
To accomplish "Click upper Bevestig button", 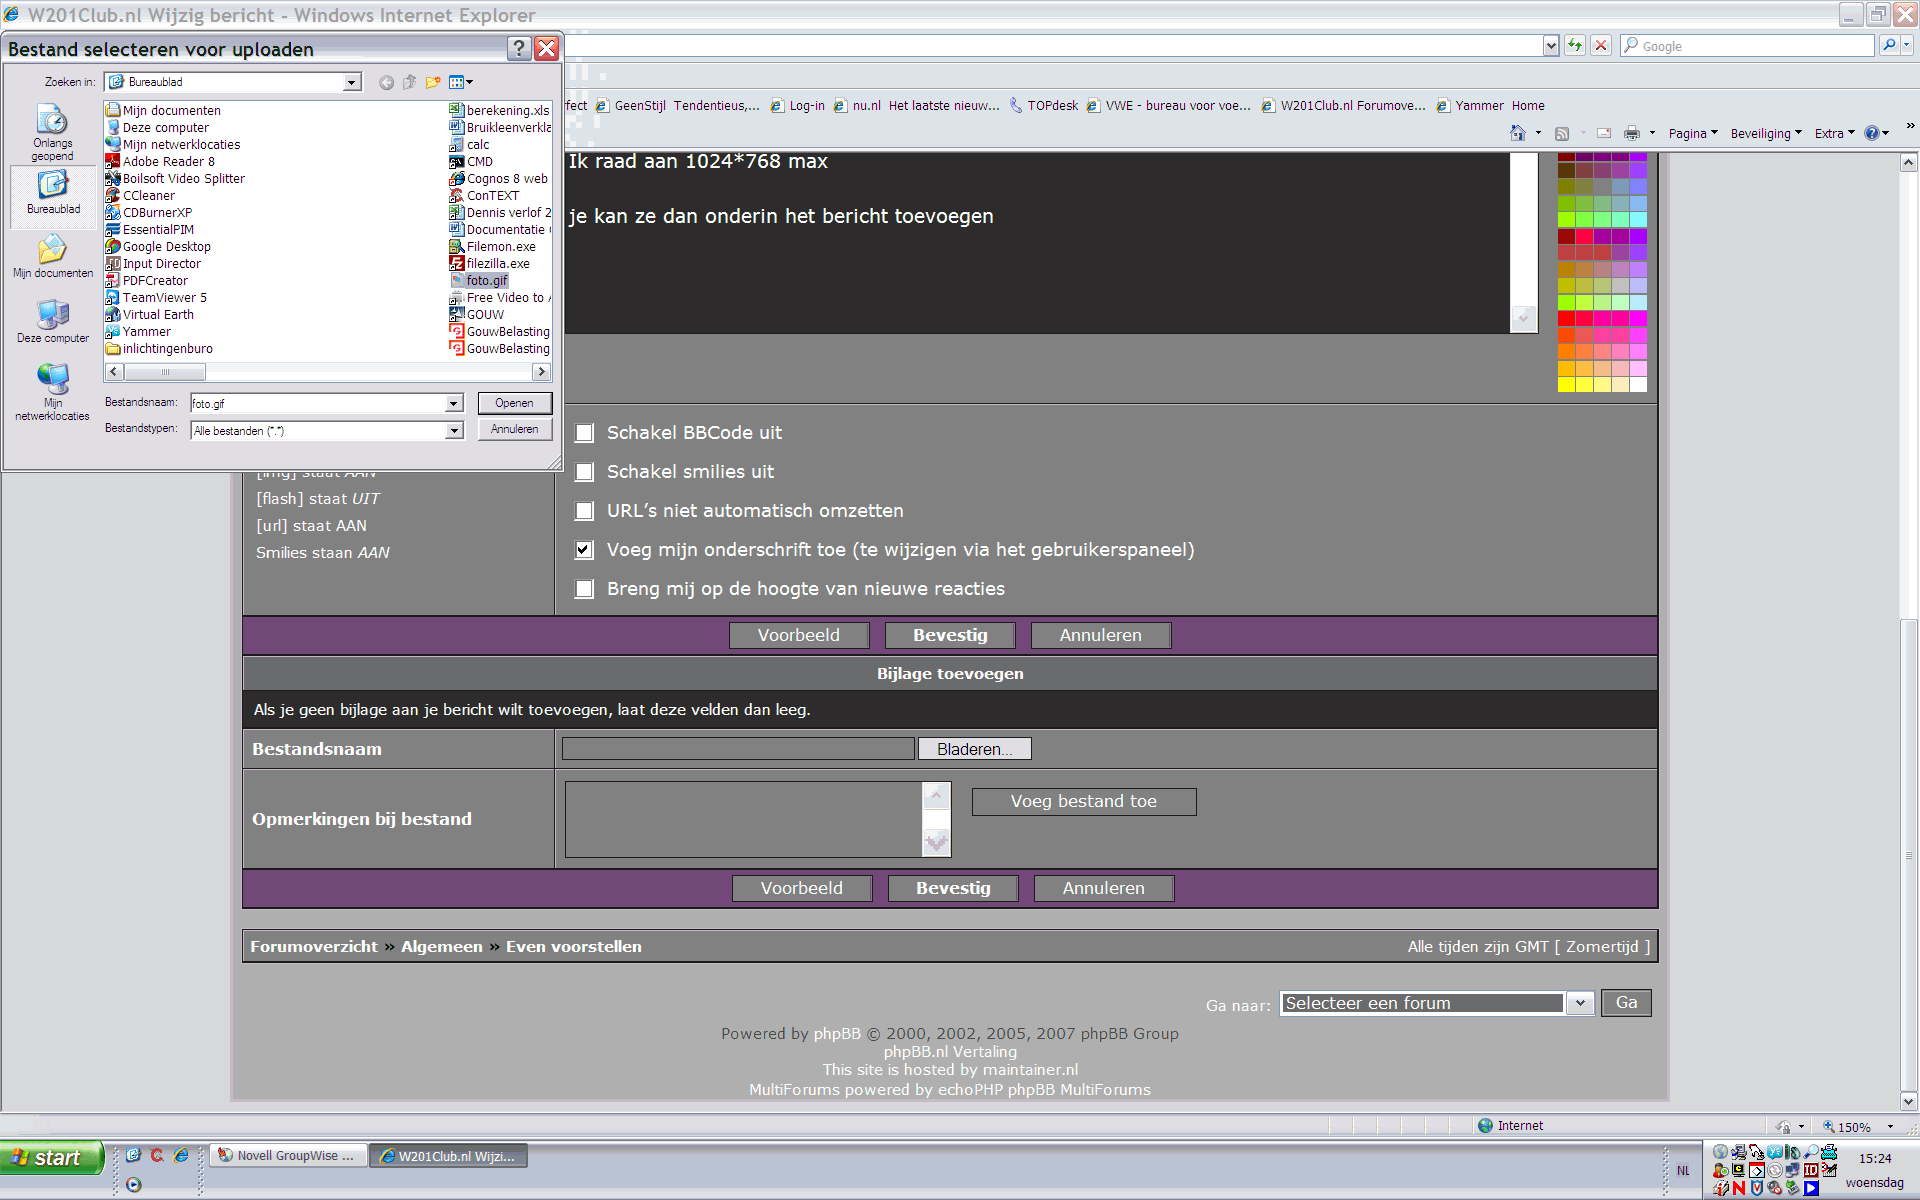I will click(x=950, y=635).
